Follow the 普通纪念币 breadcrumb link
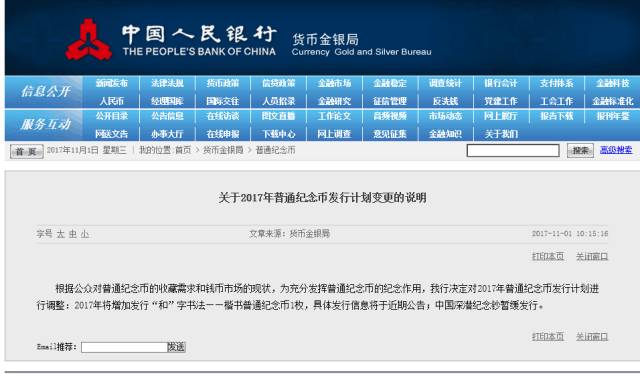The height and width of the screenshot is (374, 640). [x=276, y=150]
